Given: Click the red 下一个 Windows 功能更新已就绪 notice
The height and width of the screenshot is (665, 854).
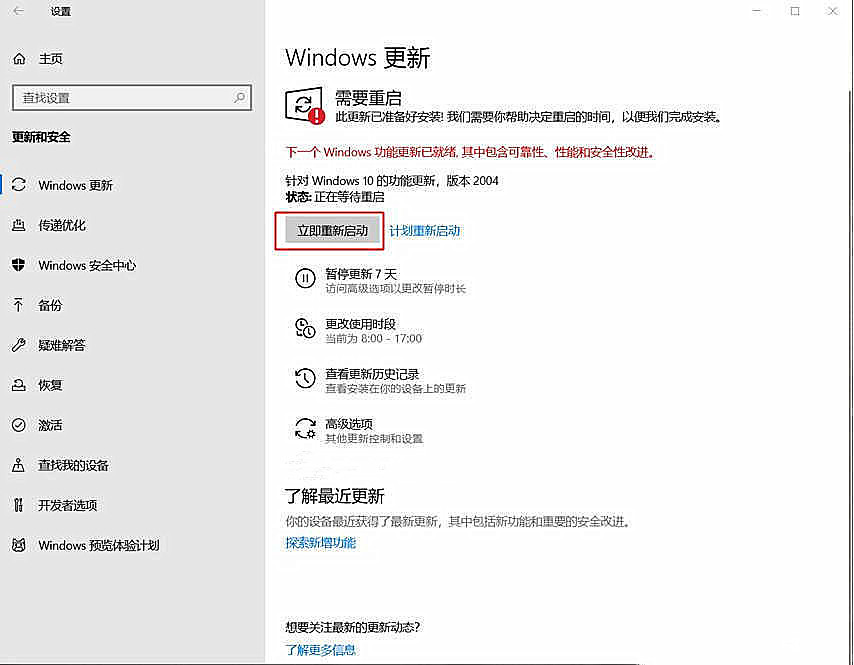Looking at the screenshot, I should pyautogui.click(x=471, y=152).
